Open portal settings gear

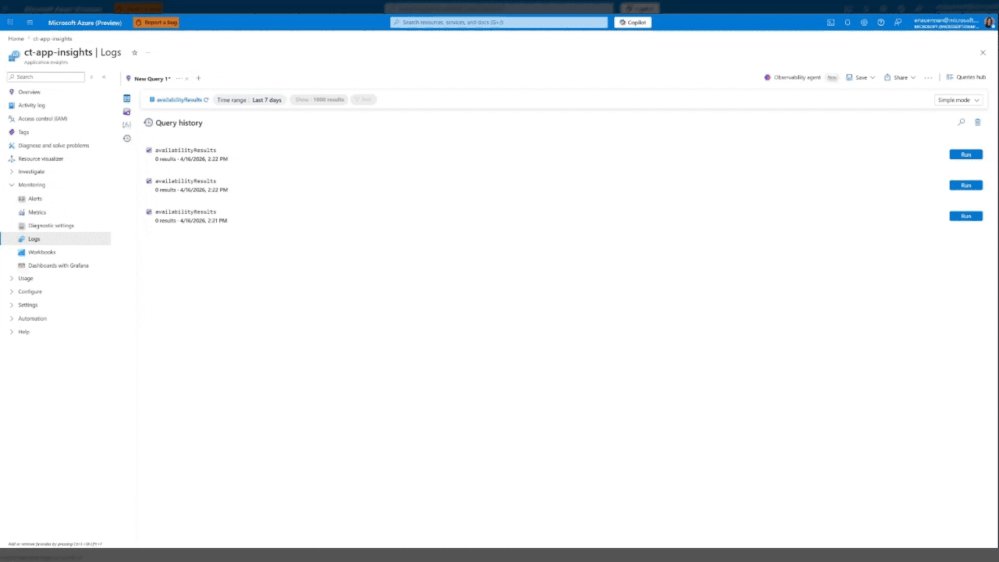(x=864, y=22)
